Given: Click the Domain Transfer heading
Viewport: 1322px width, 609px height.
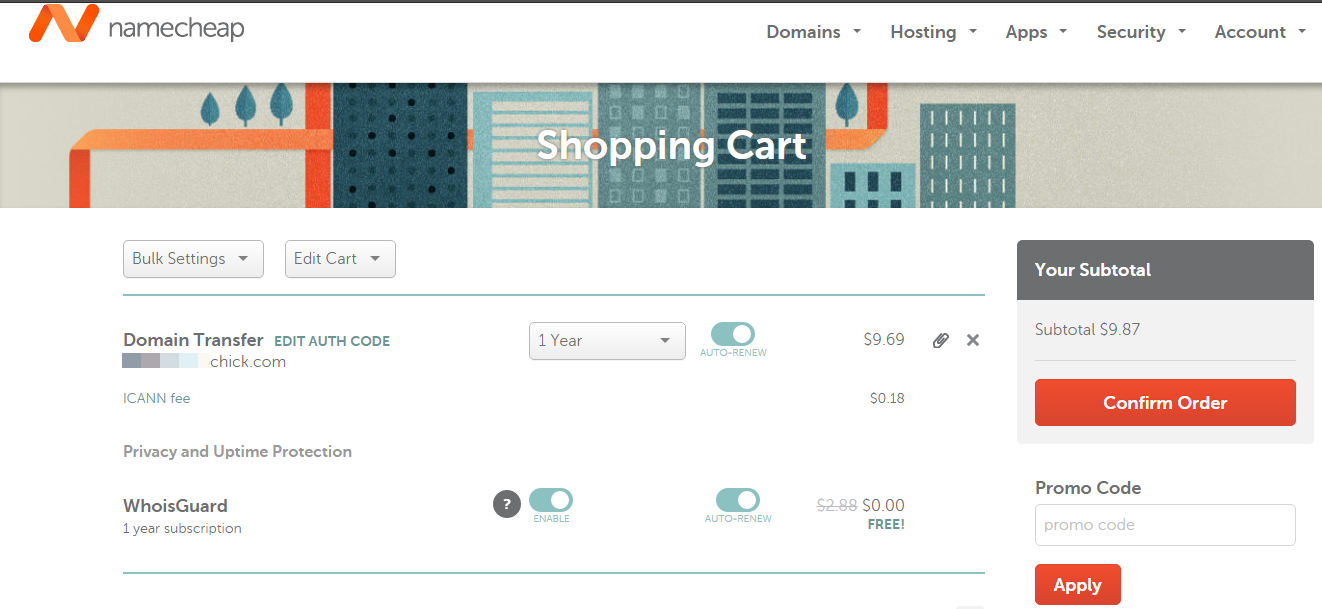Looking at the screenshot, I should 193,340.
